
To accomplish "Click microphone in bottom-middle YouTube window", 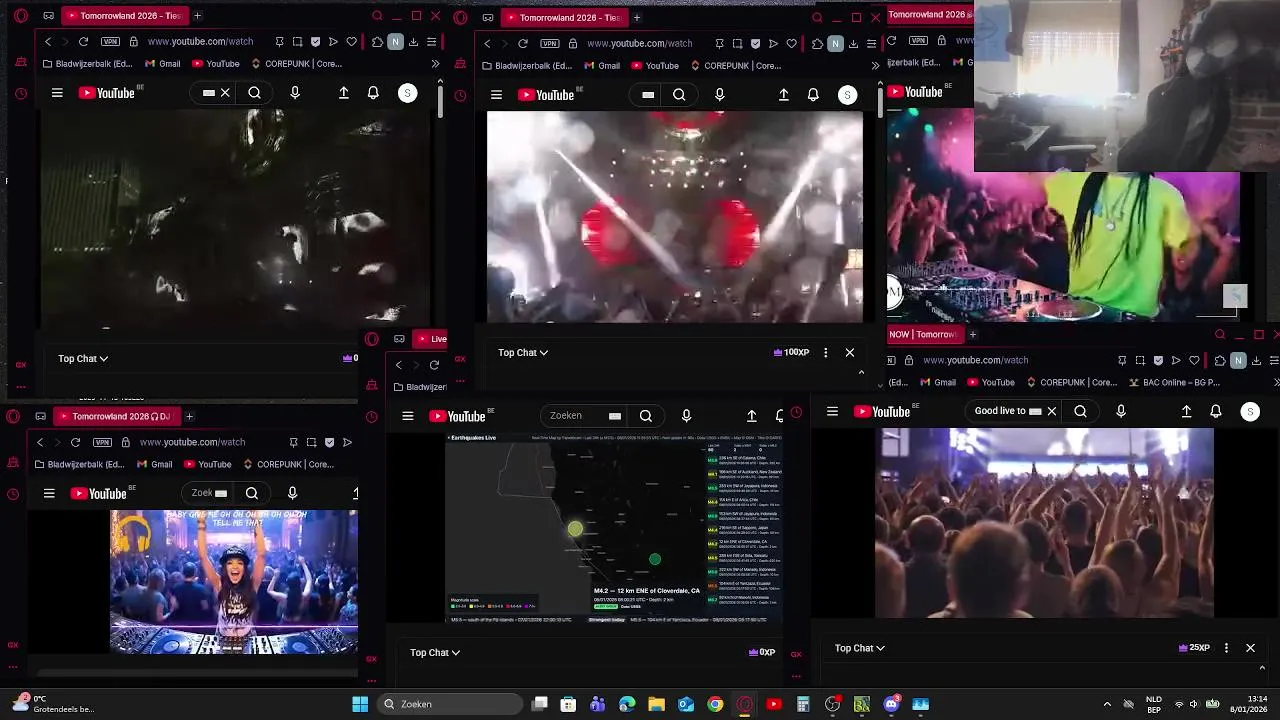I will coord(686,416).
